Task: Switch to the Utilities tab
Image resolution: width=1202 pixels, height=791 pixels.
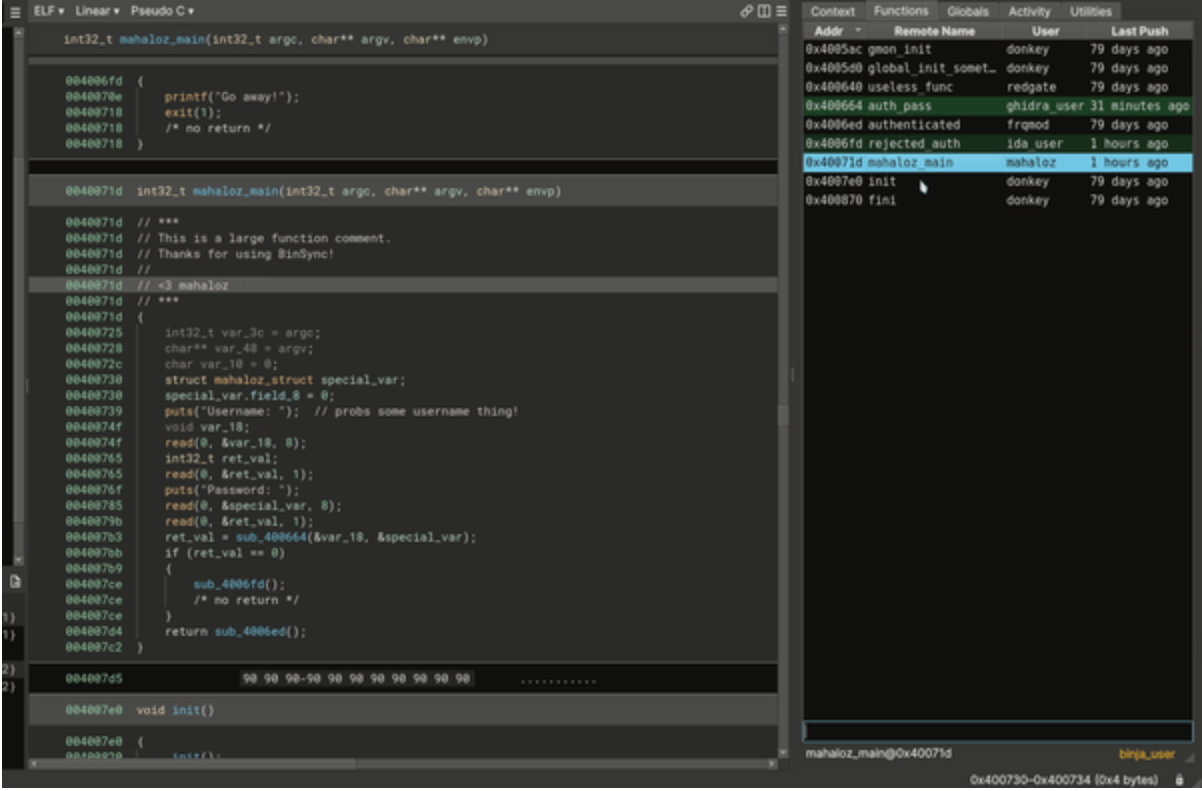Action: tap(1090, 11)
